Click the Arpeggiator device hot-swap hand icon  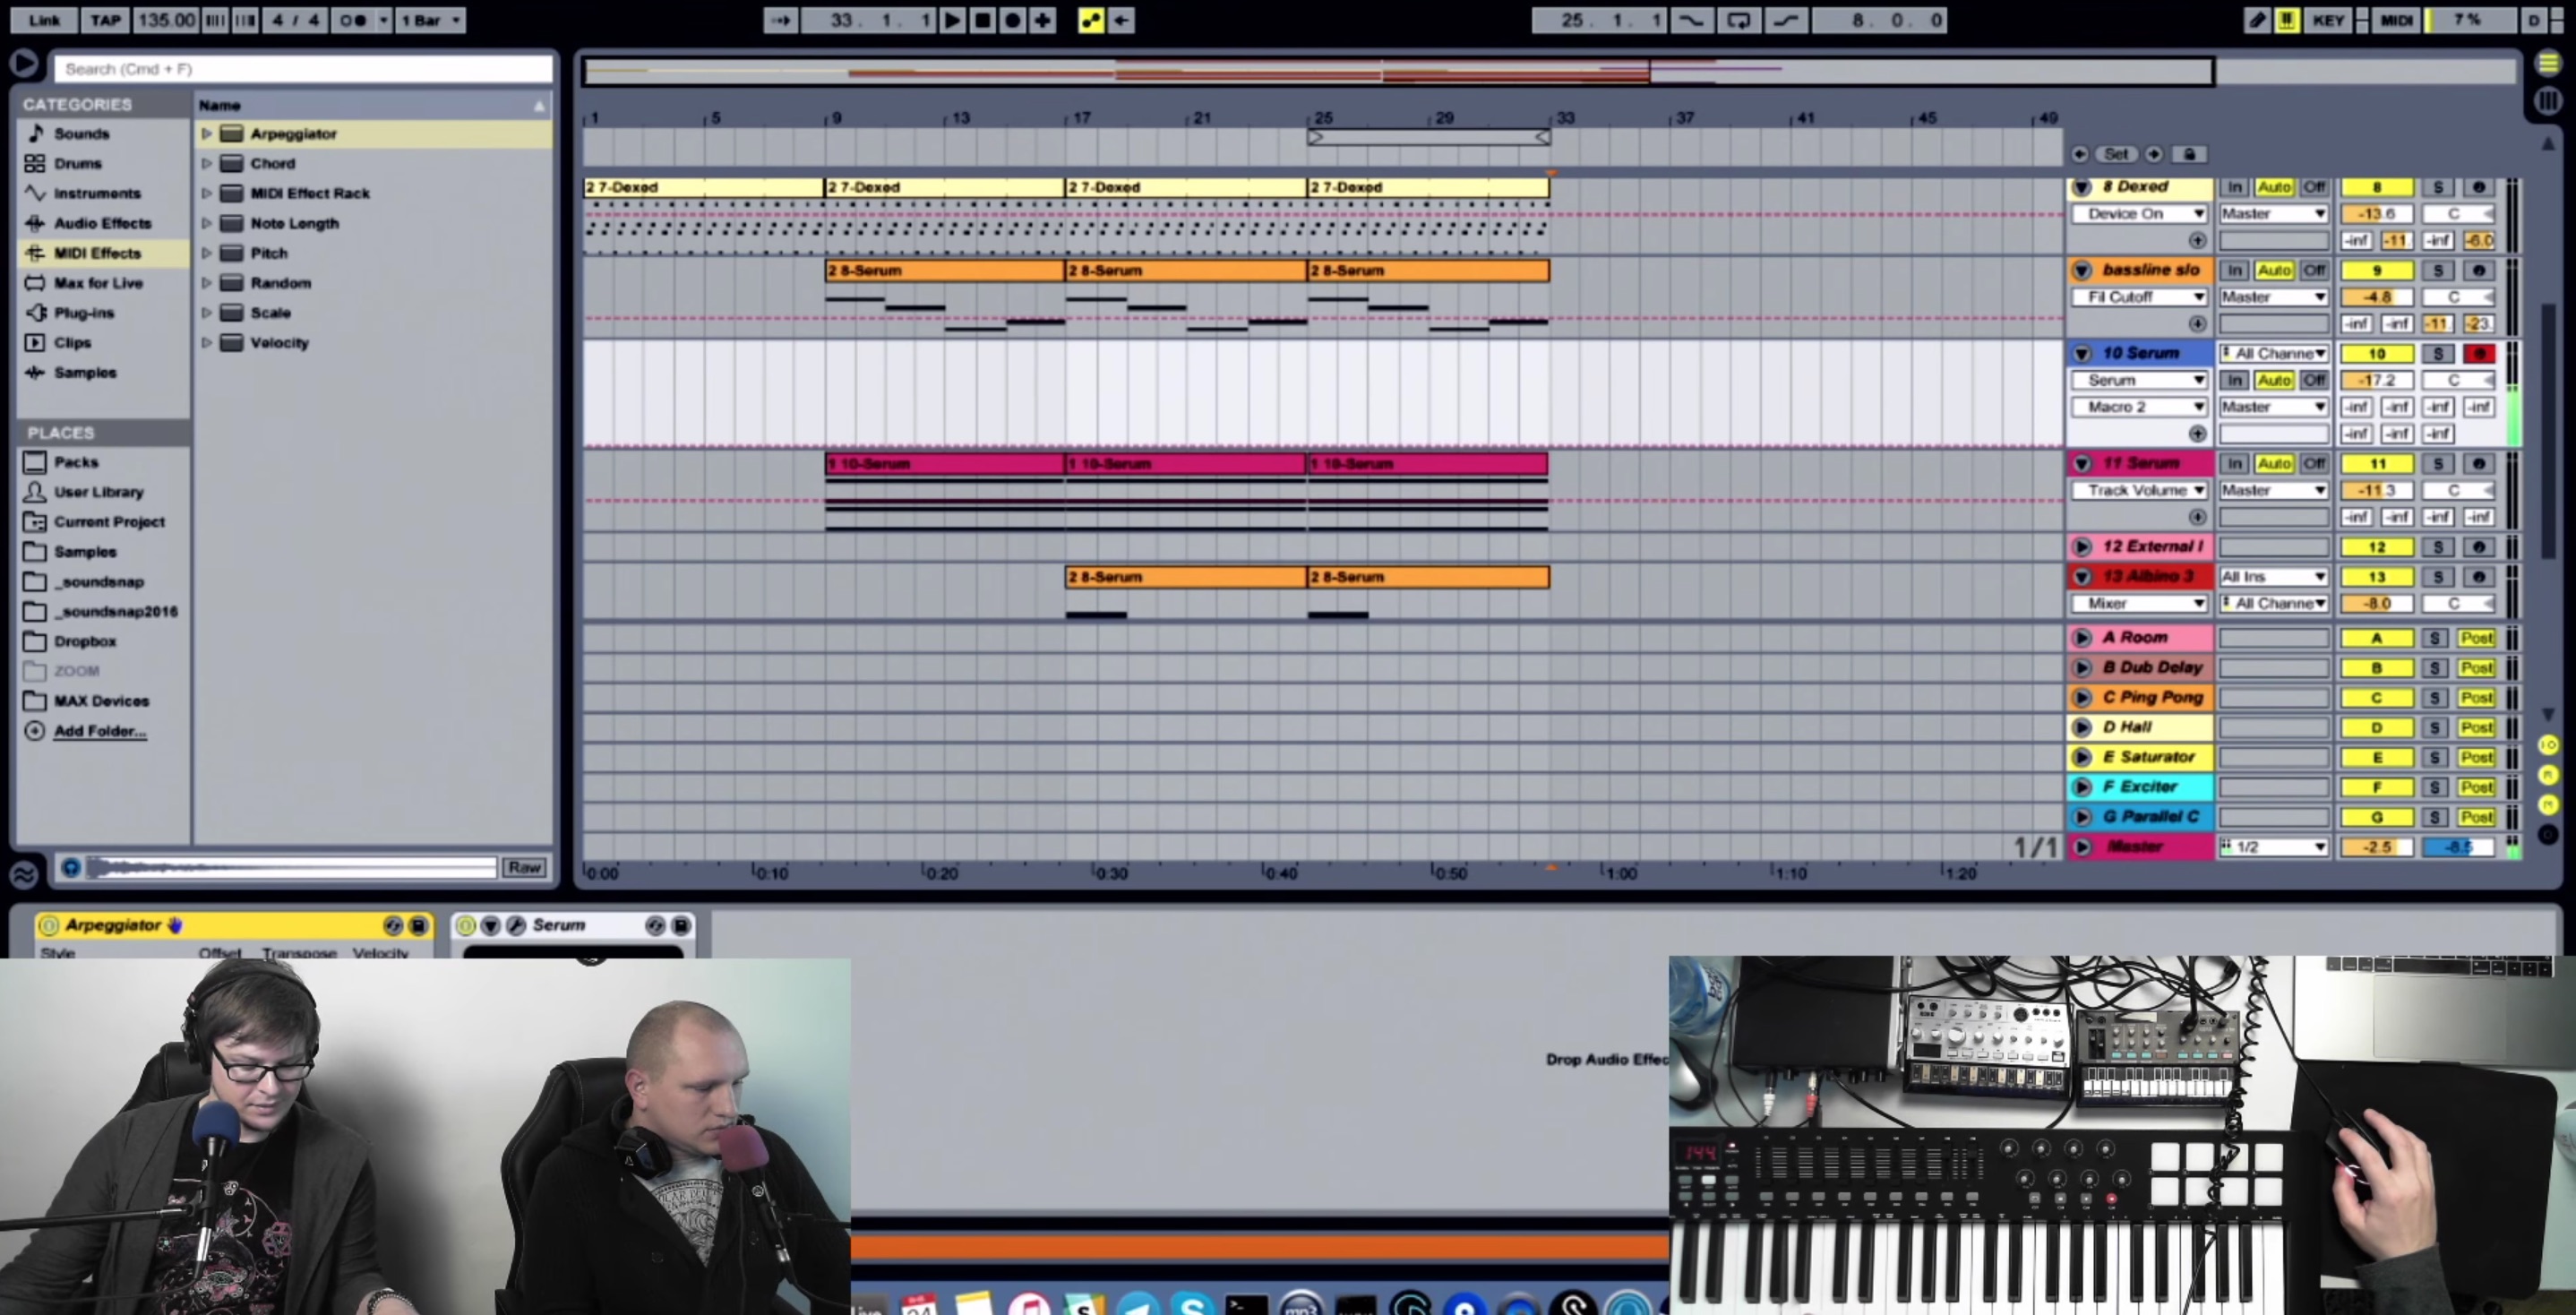pos(176,925)
